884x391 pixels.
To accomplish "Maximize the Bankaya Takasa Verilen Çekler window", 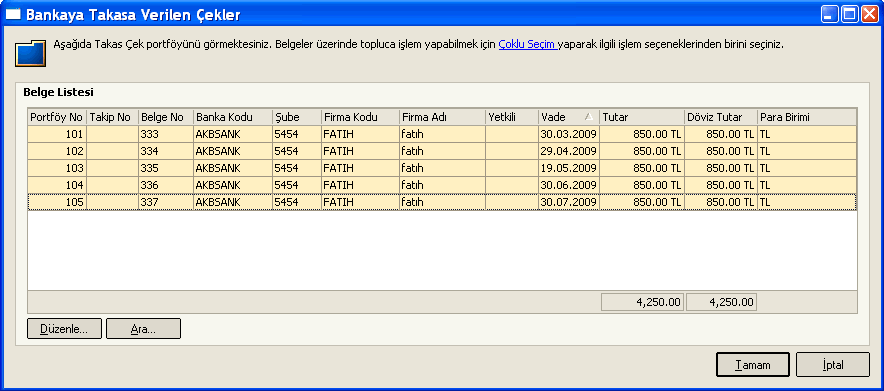I will pyautogui.click(x=849, y=15).
